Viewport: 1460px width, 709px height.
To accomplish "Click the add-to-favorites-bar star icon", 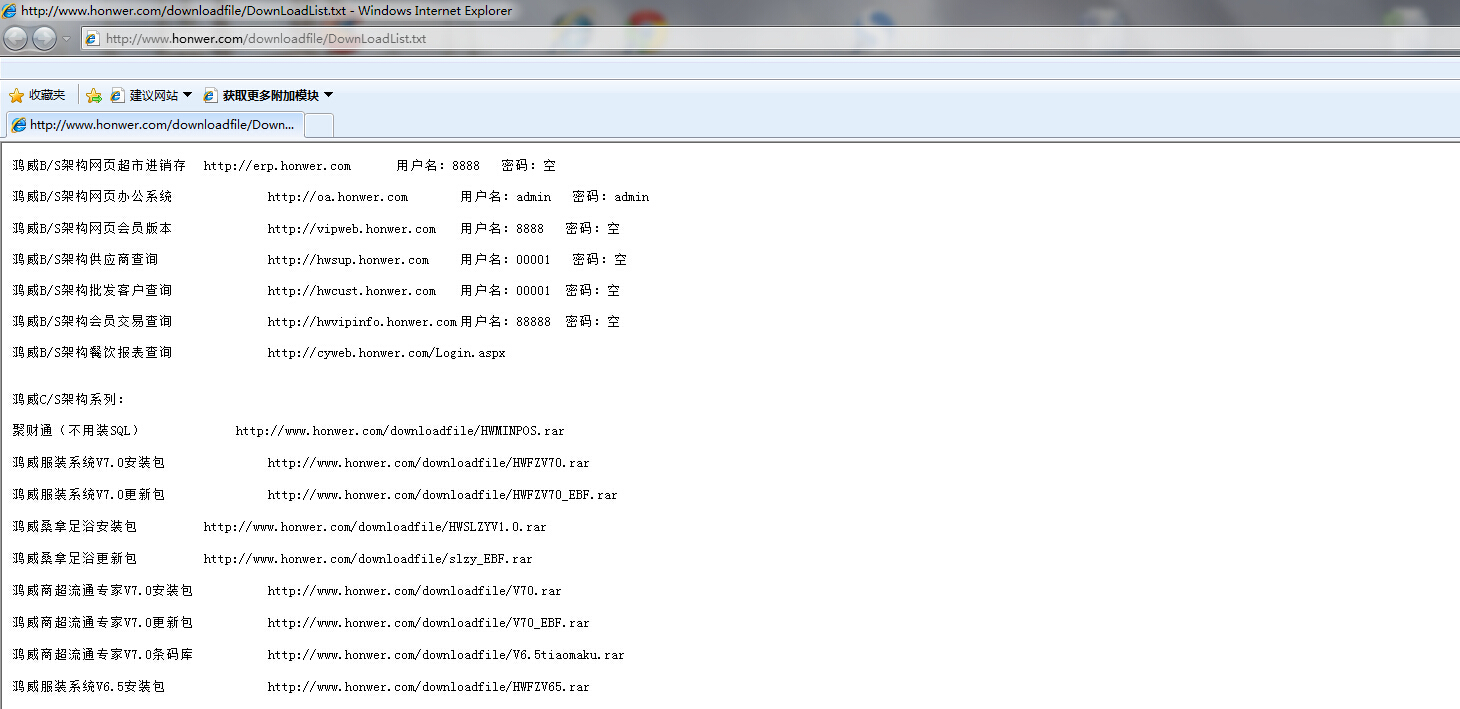I will point(94,95).
